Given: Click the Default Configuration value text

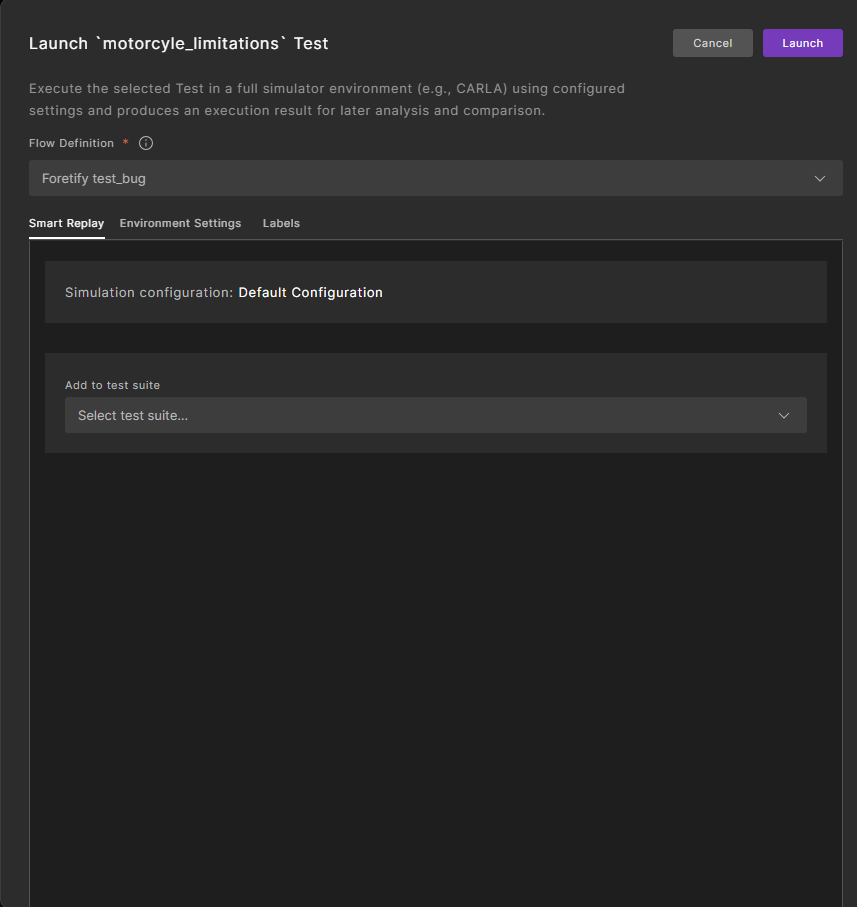Looking at the screenshot, I should pos(310,293).
